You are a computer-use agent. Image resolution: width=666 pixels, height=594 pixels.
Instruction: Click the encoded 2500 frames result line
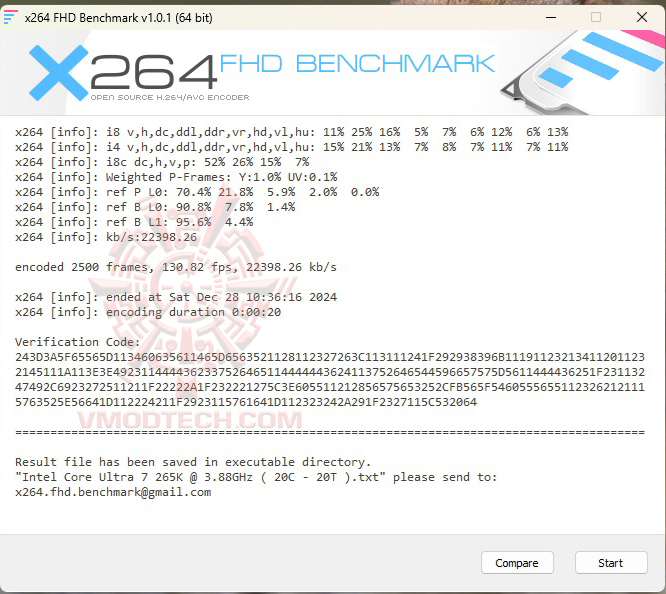176,267
